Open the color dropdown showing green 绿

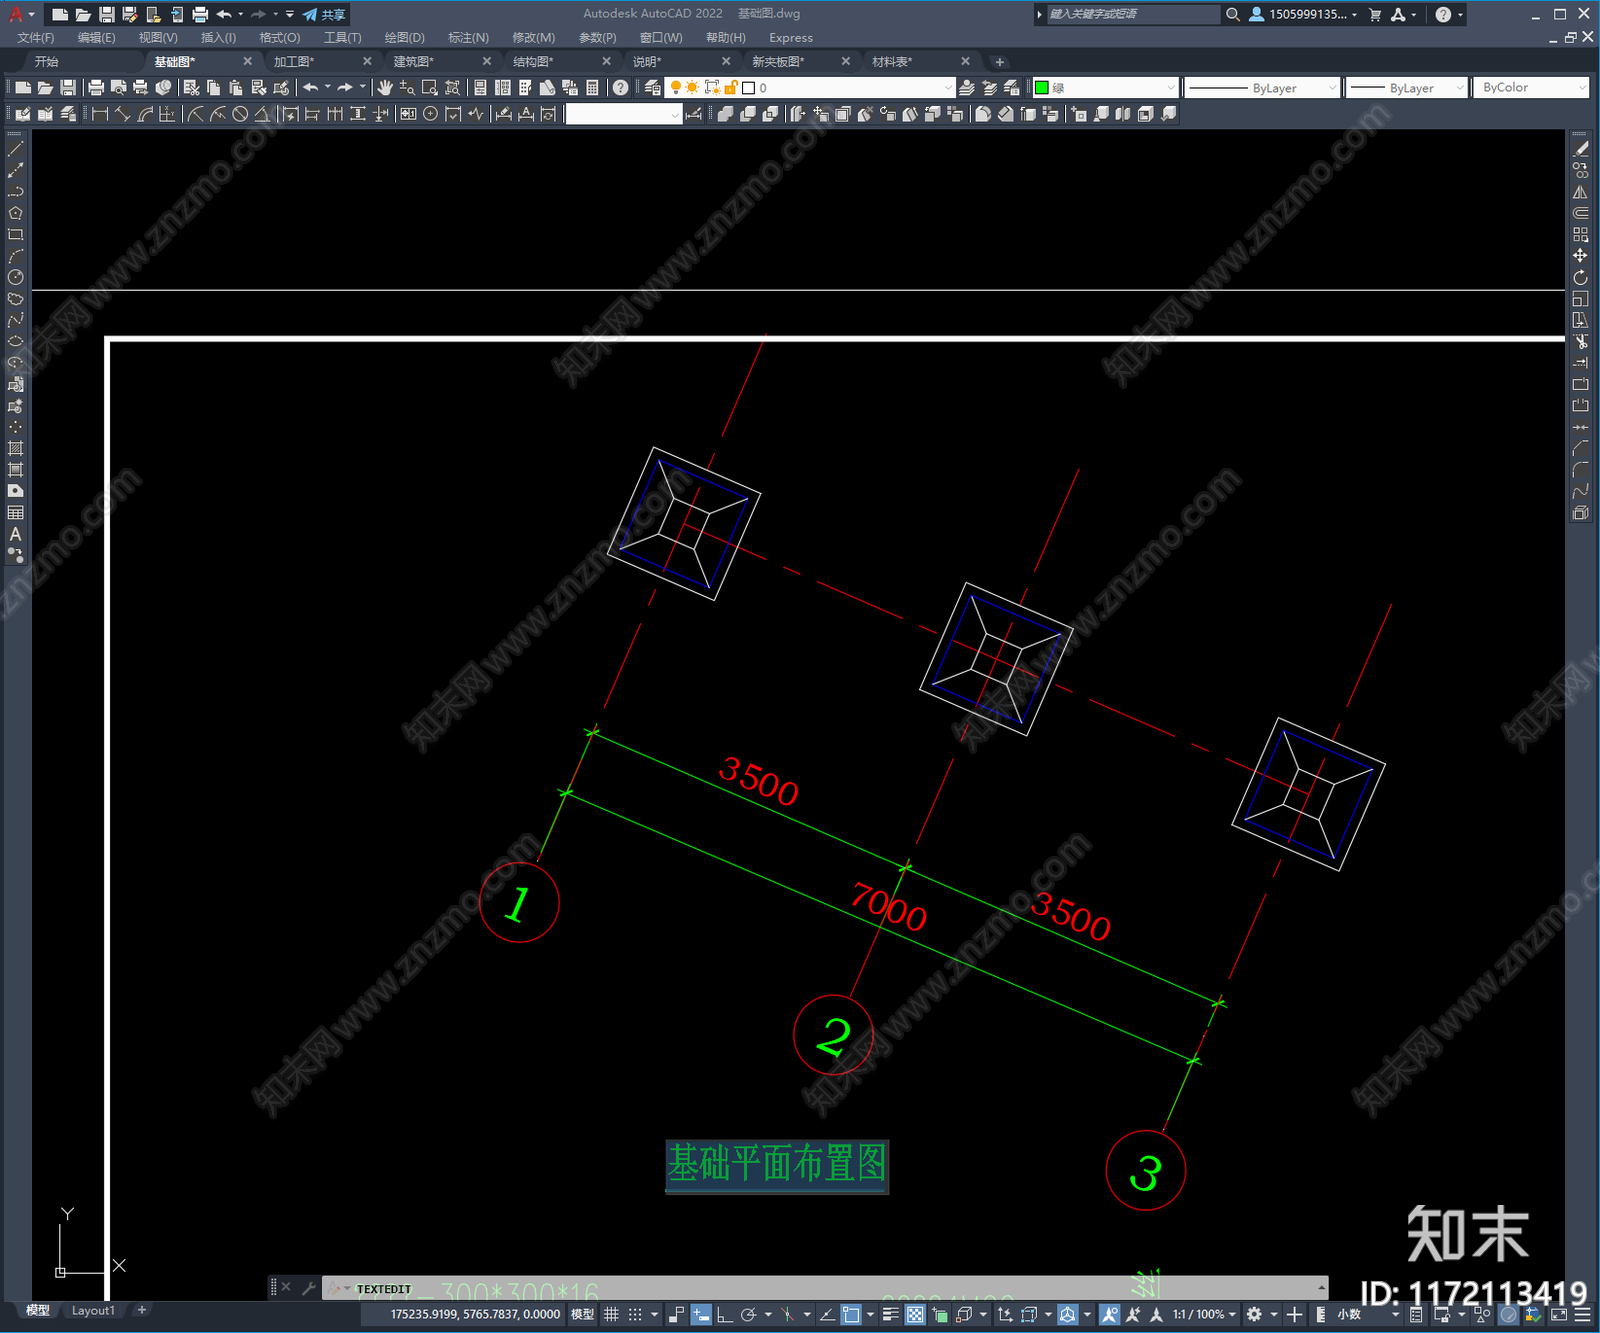point(1105,88)
